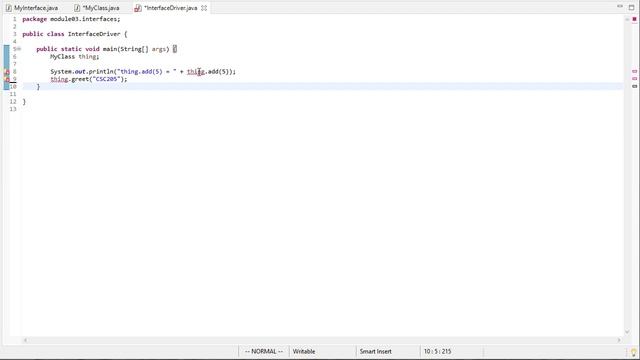
Task: Click the tip light bulb in status bar
Action: point(634,352)
